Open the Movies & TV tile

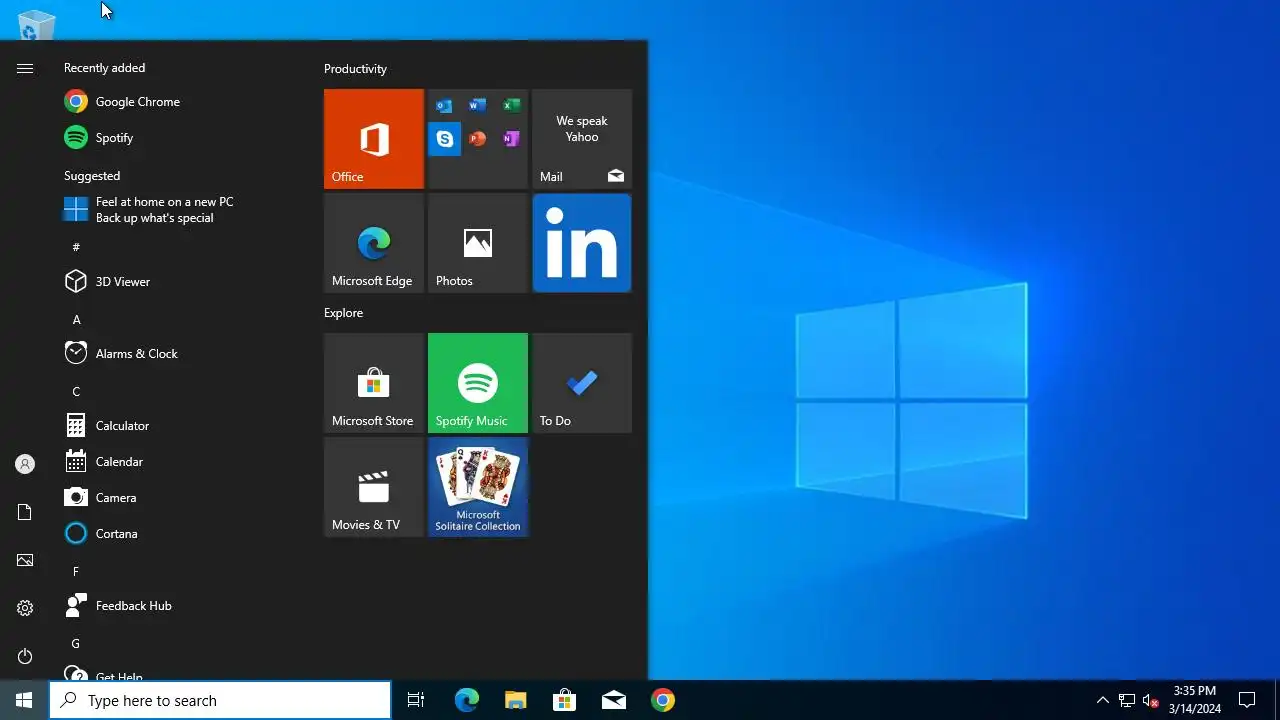tap(374, 487)
